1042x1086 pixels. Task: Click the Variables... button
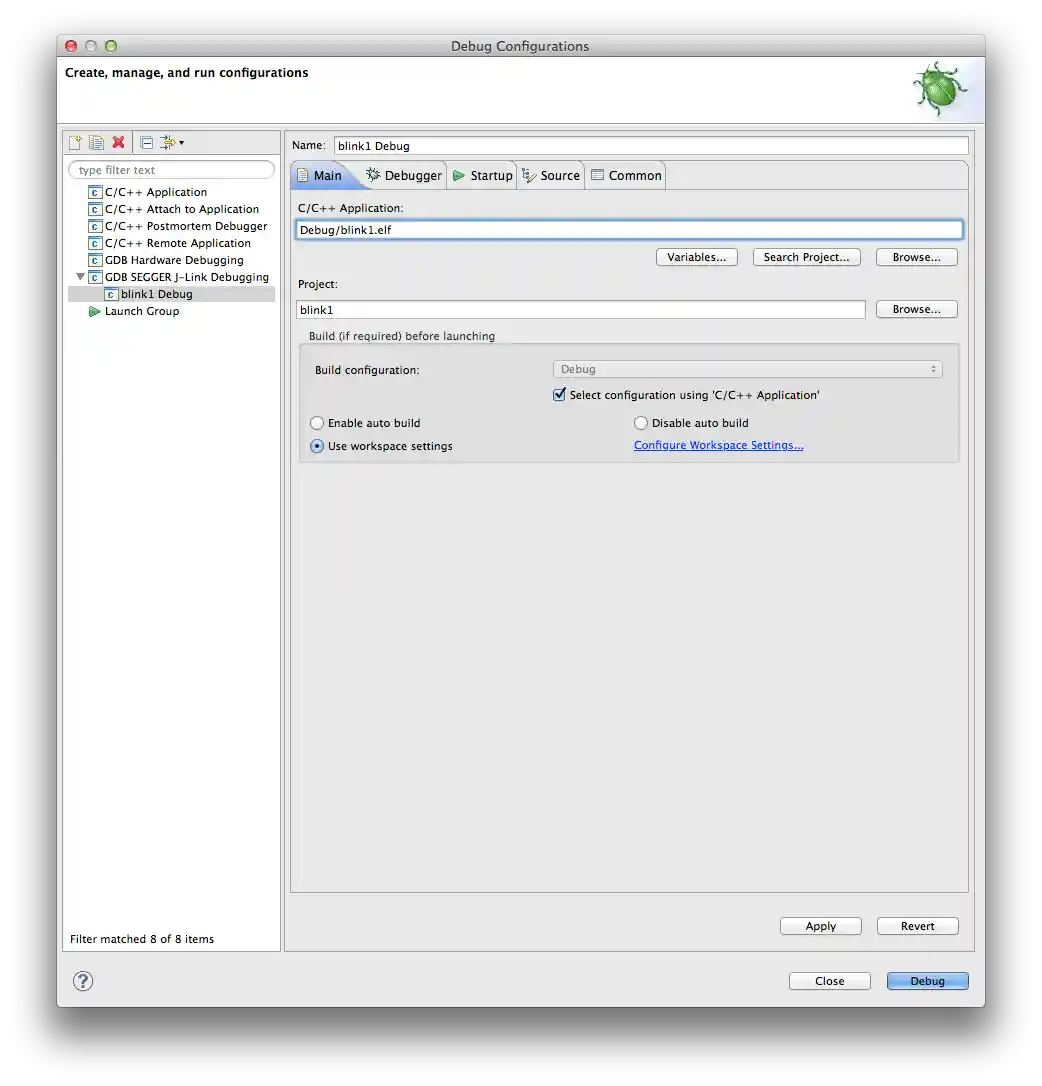697,257
